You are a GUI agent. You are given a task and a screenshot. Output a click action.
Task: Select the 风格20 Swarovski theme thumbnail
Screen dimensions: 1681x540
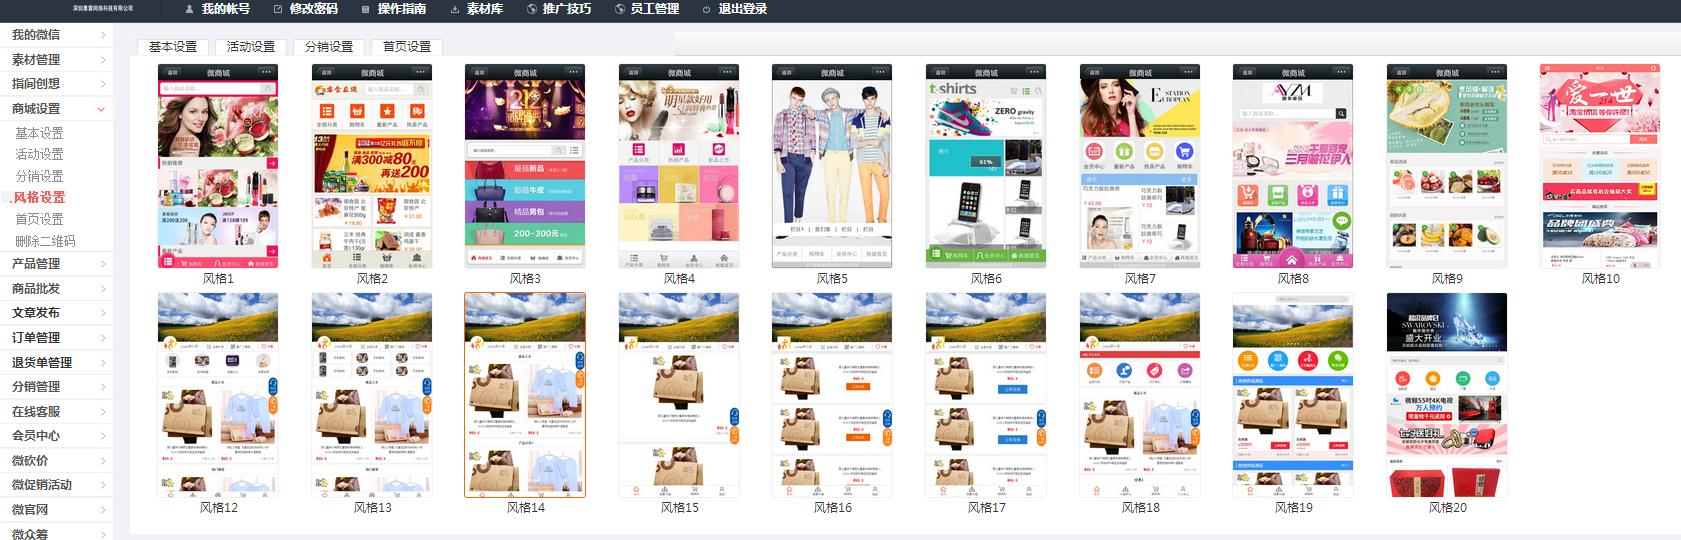pos(1447,396)
